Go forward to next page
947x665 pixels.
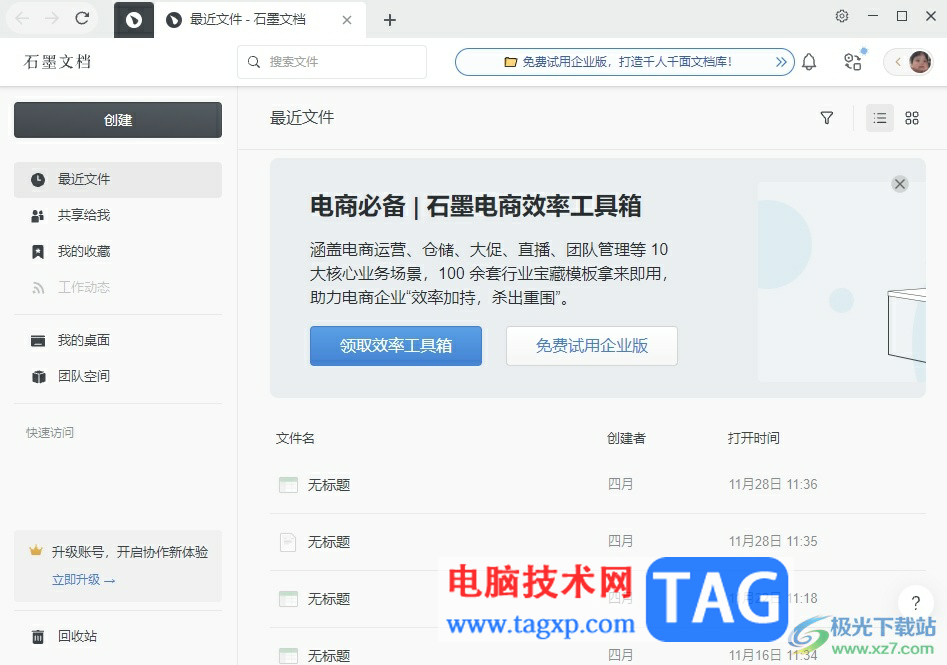pos(52,19)
